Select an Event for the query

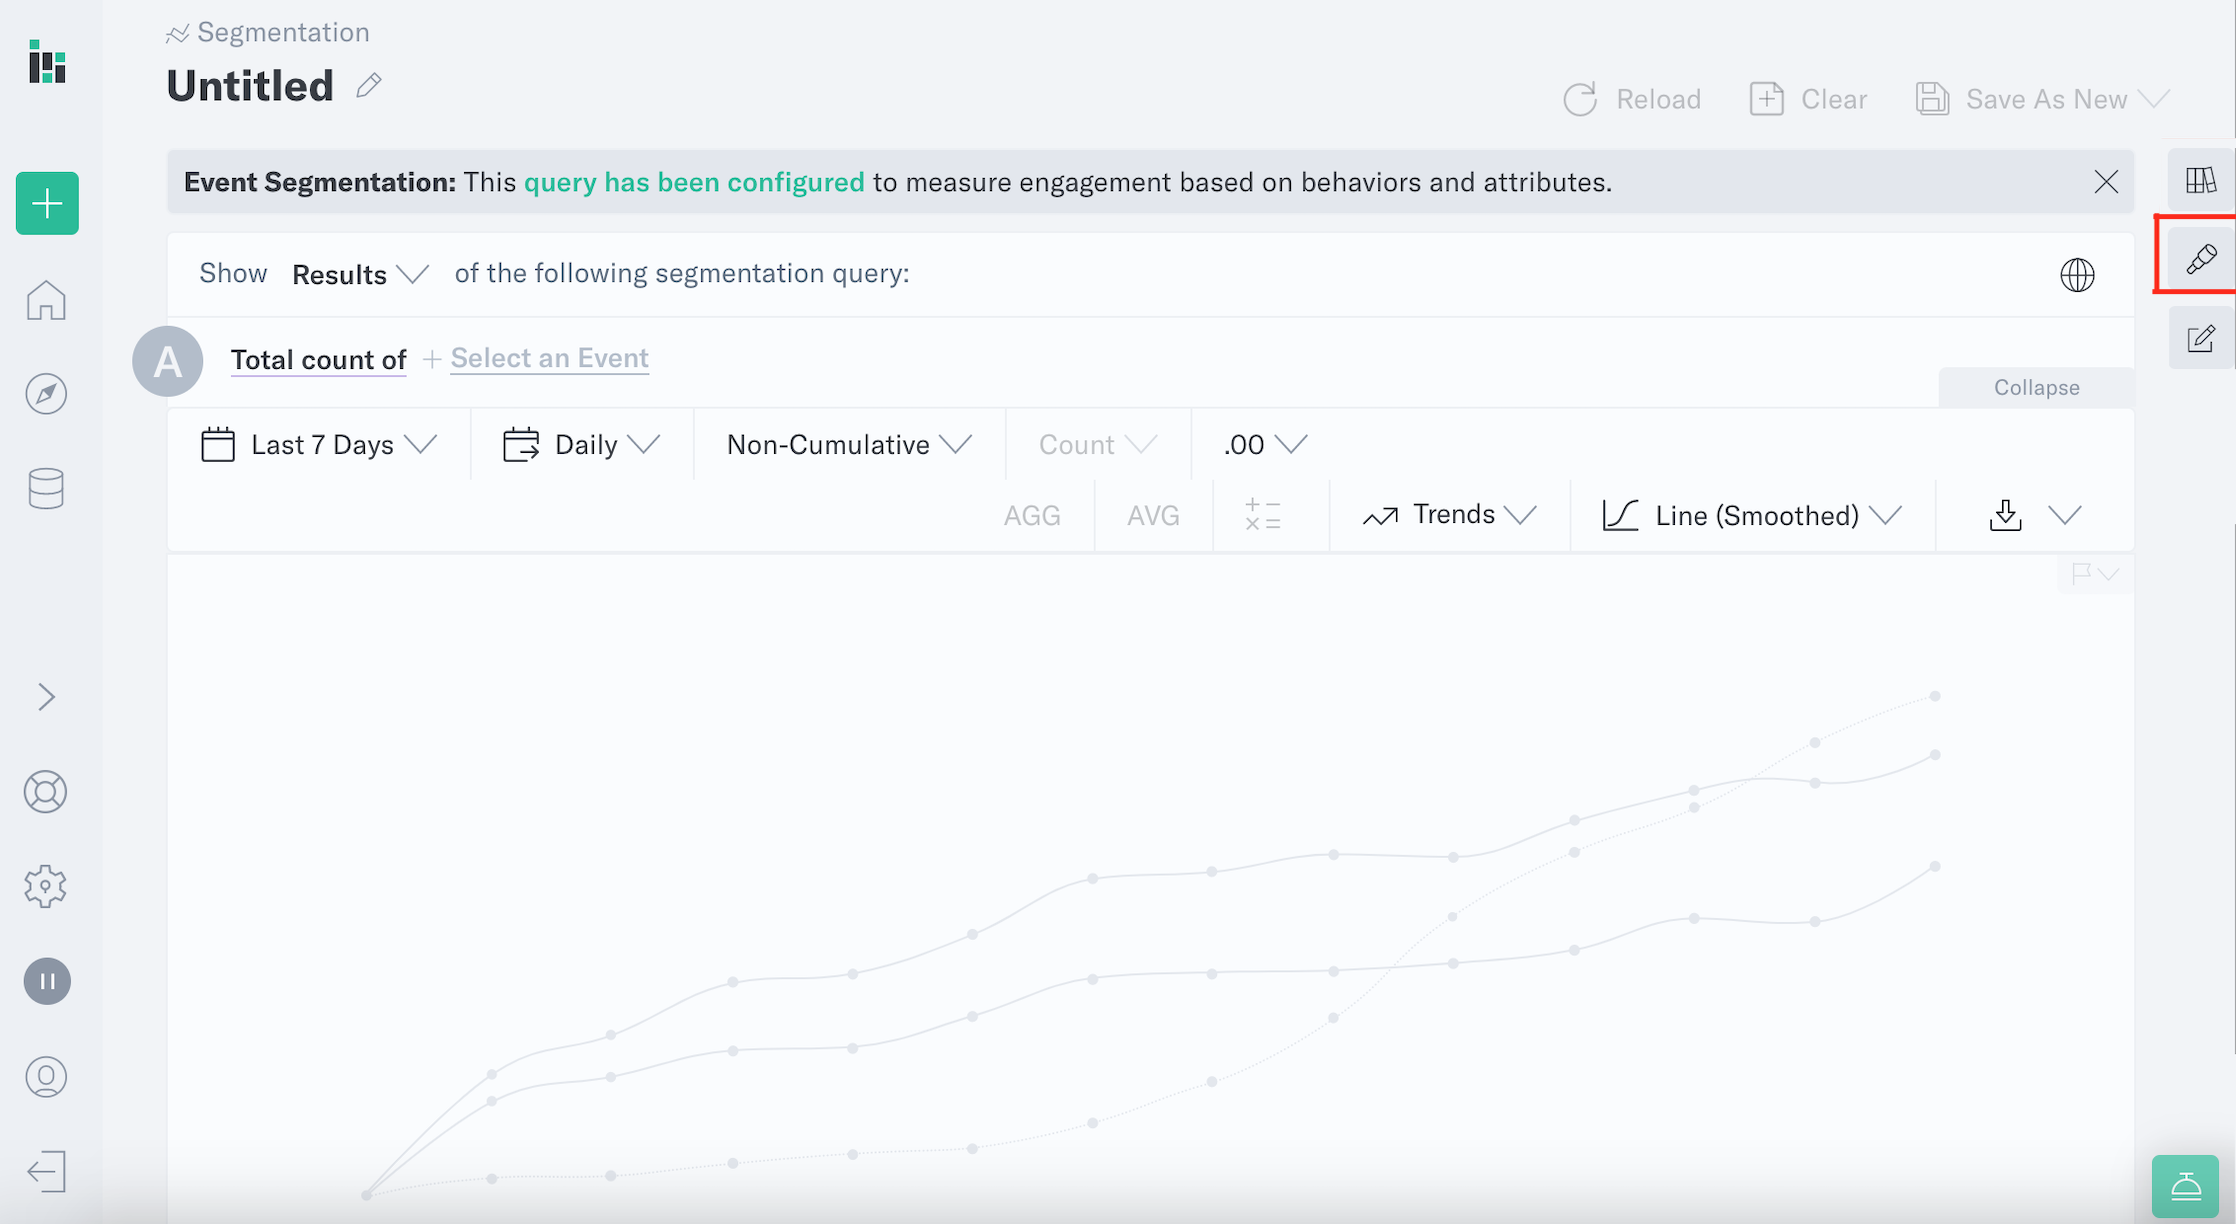coord(549,357)
